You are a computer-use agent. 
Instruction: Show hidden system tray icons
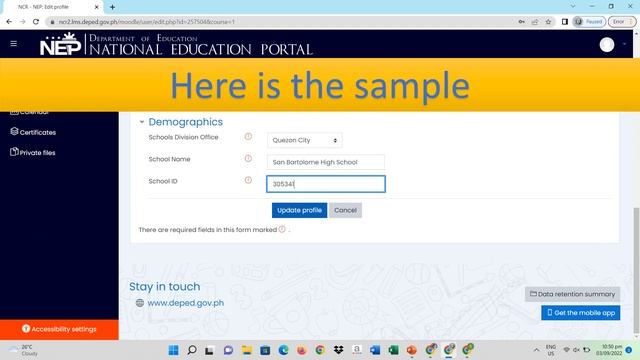[x=536, y=350]
